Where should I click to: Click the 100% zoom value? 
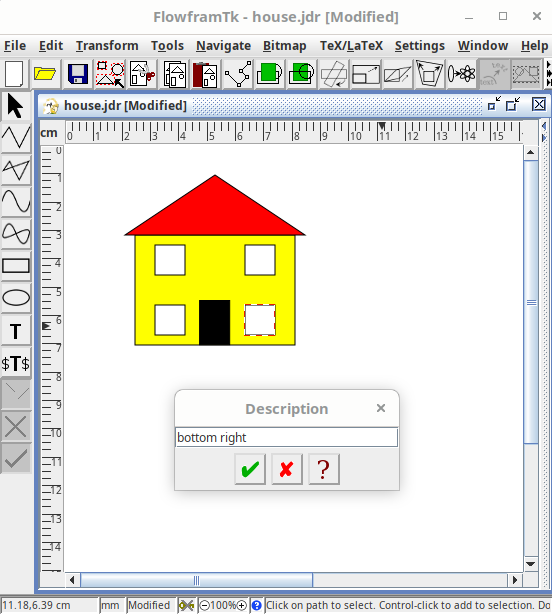[223, 605]
